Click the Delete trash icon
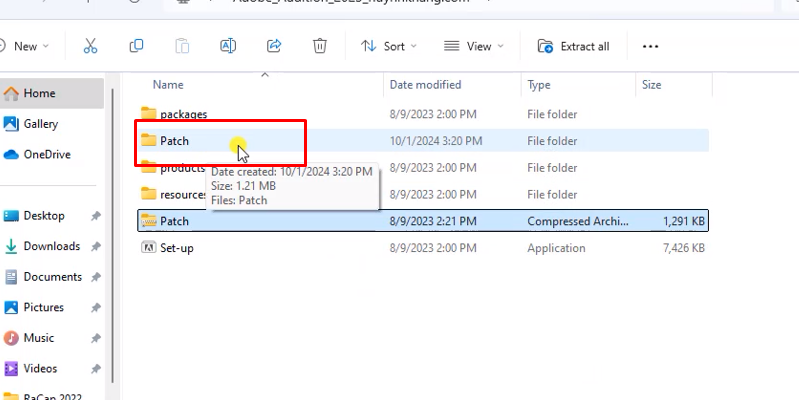Screen dimensions: 799x400 tap(319, 46)
